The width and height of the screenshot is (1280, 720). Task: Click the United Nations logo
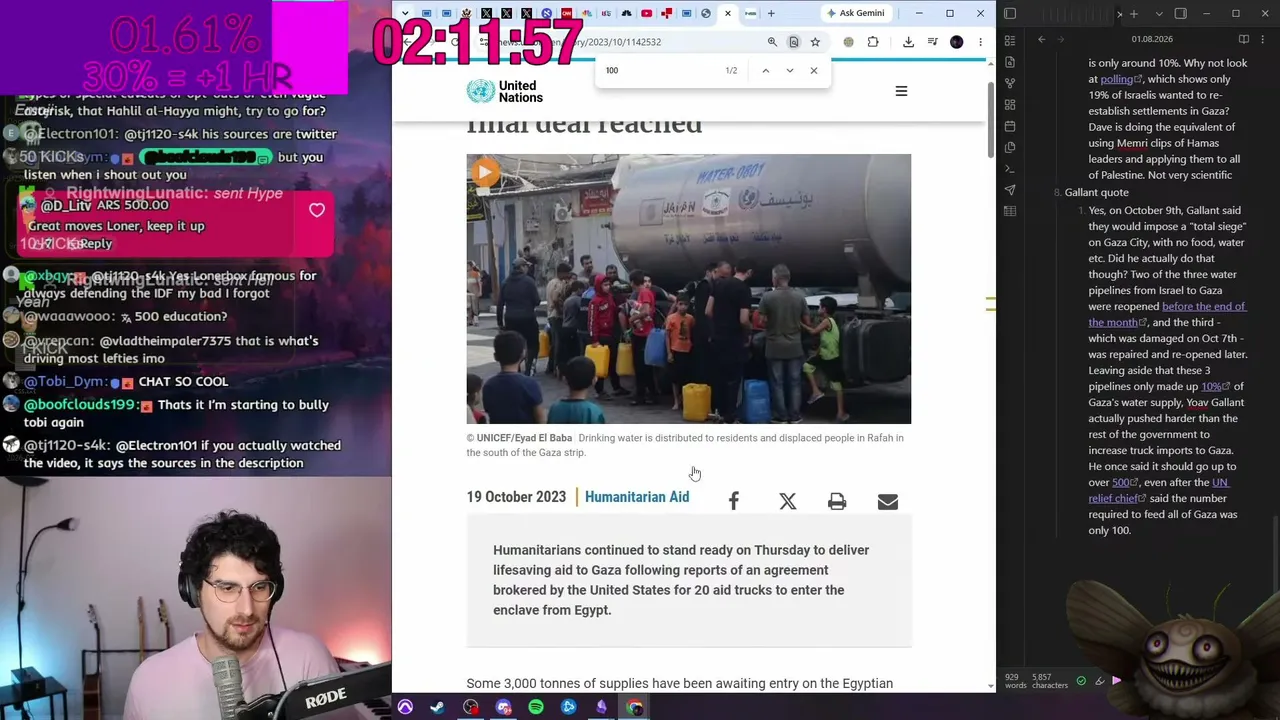[x=505, y=91]
